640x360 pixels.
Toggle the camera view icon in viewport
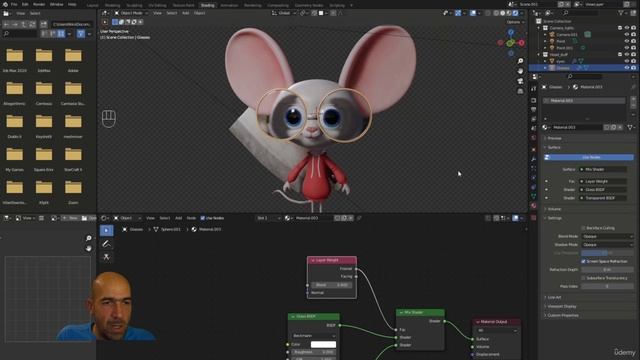coord(520,81)
